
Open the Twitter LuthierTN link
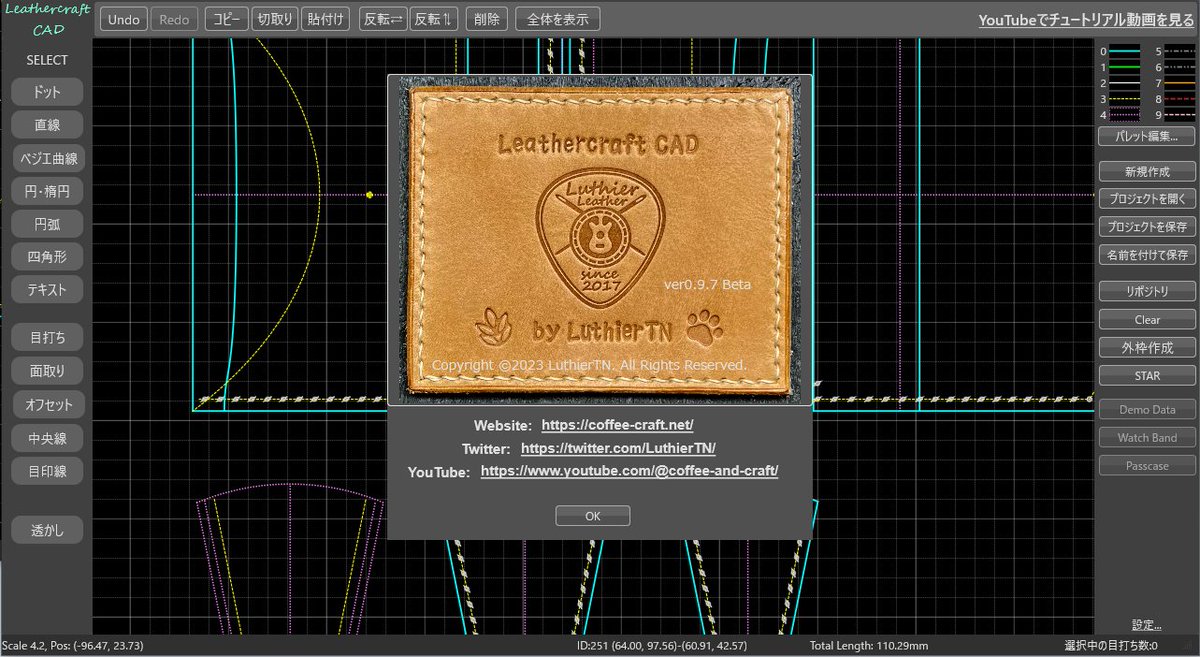click(x=618, y=449)
